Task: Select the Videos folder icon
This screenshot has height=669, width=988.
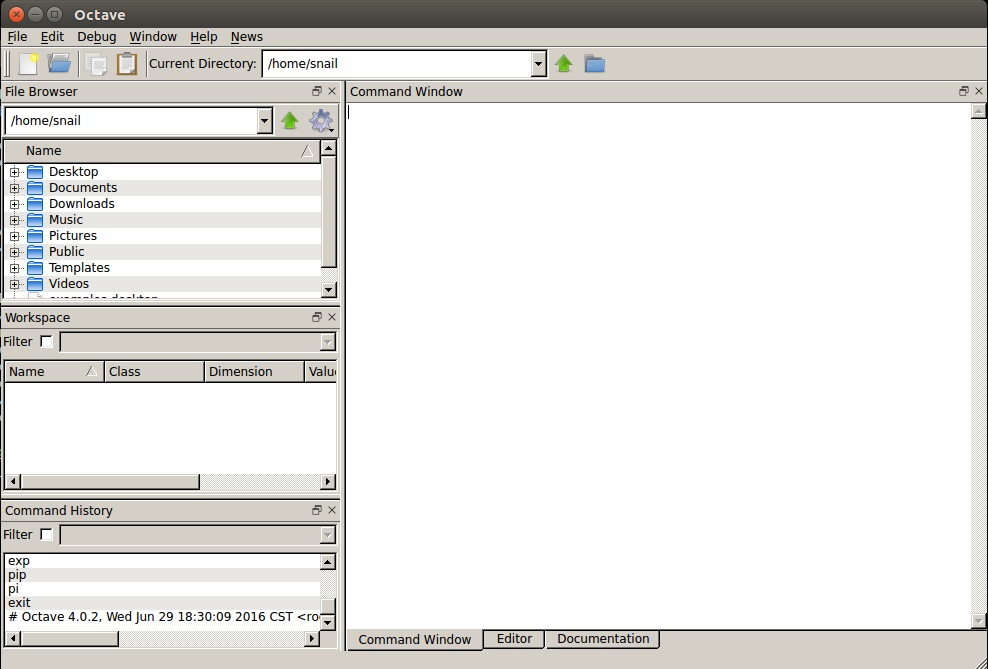Action: point(35,284)
